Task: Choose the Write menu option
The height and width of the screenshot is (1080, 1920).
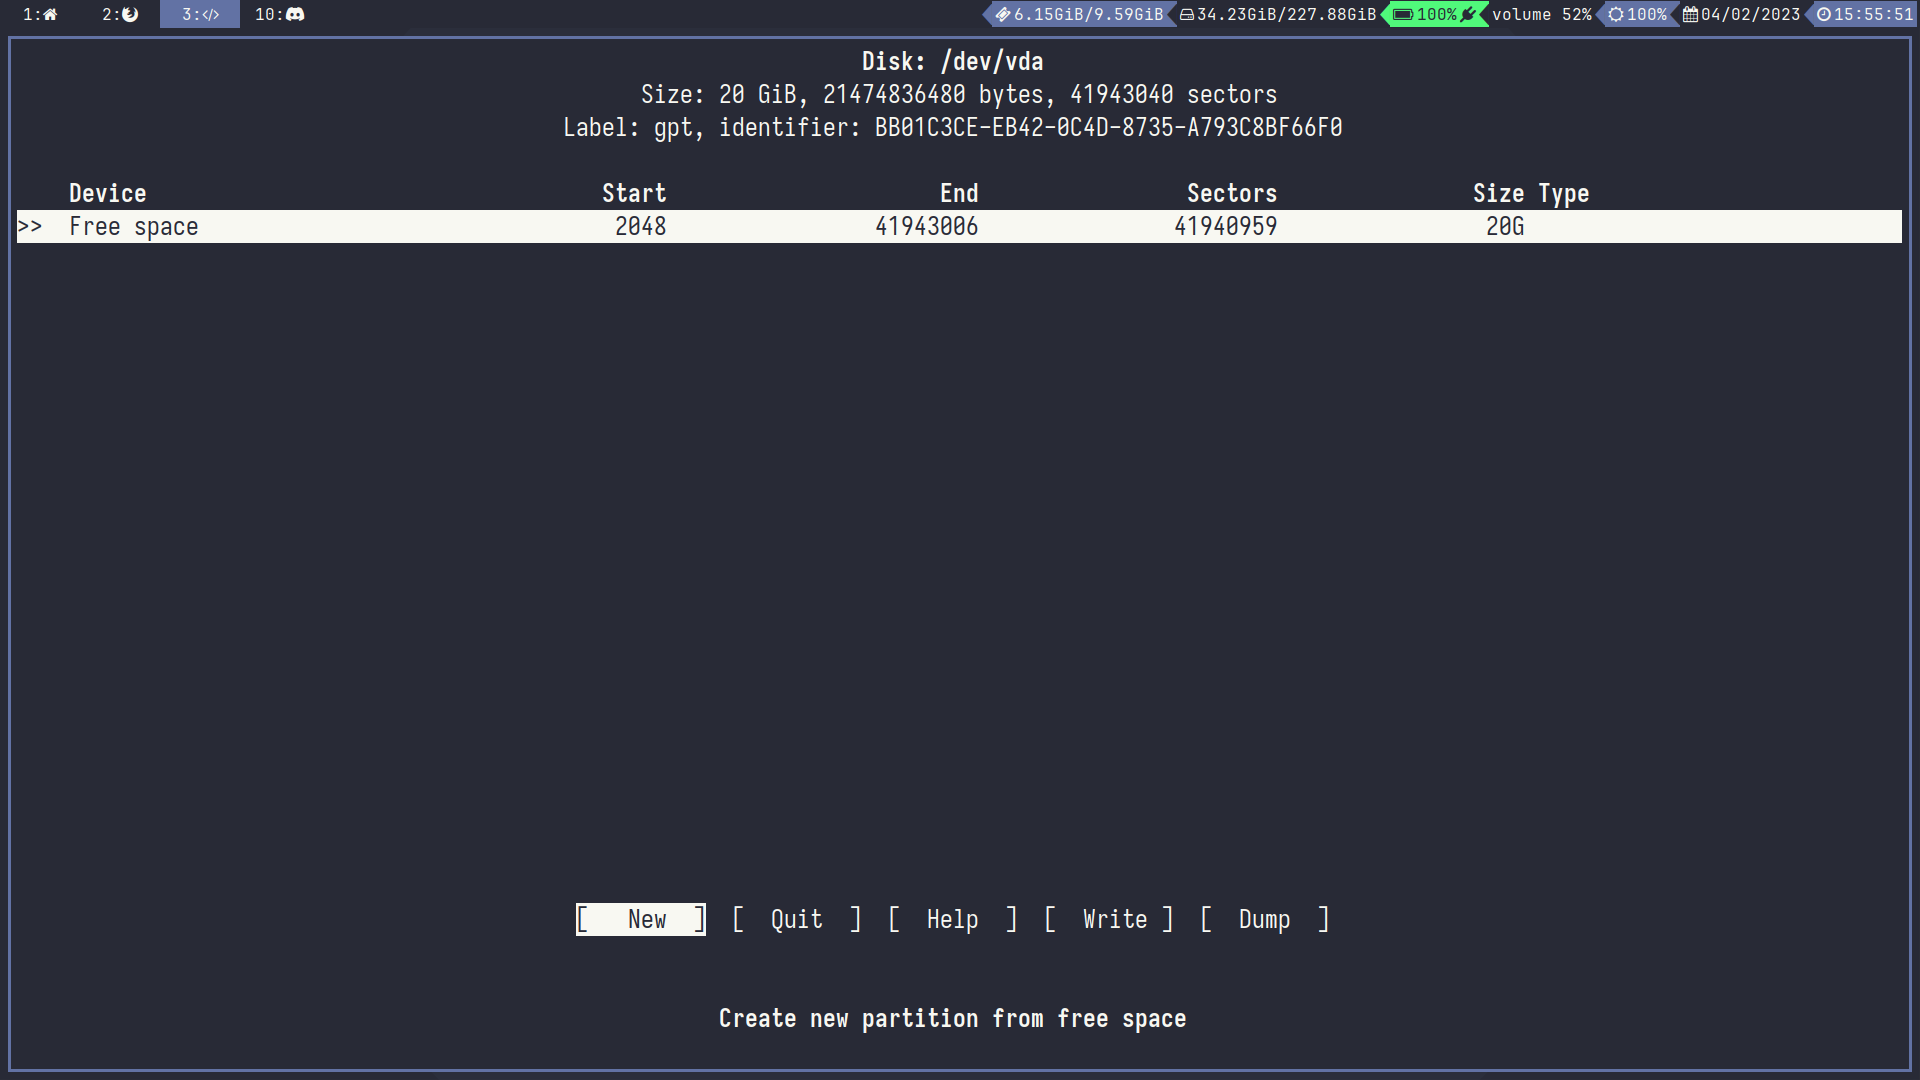Action: 1114,919
